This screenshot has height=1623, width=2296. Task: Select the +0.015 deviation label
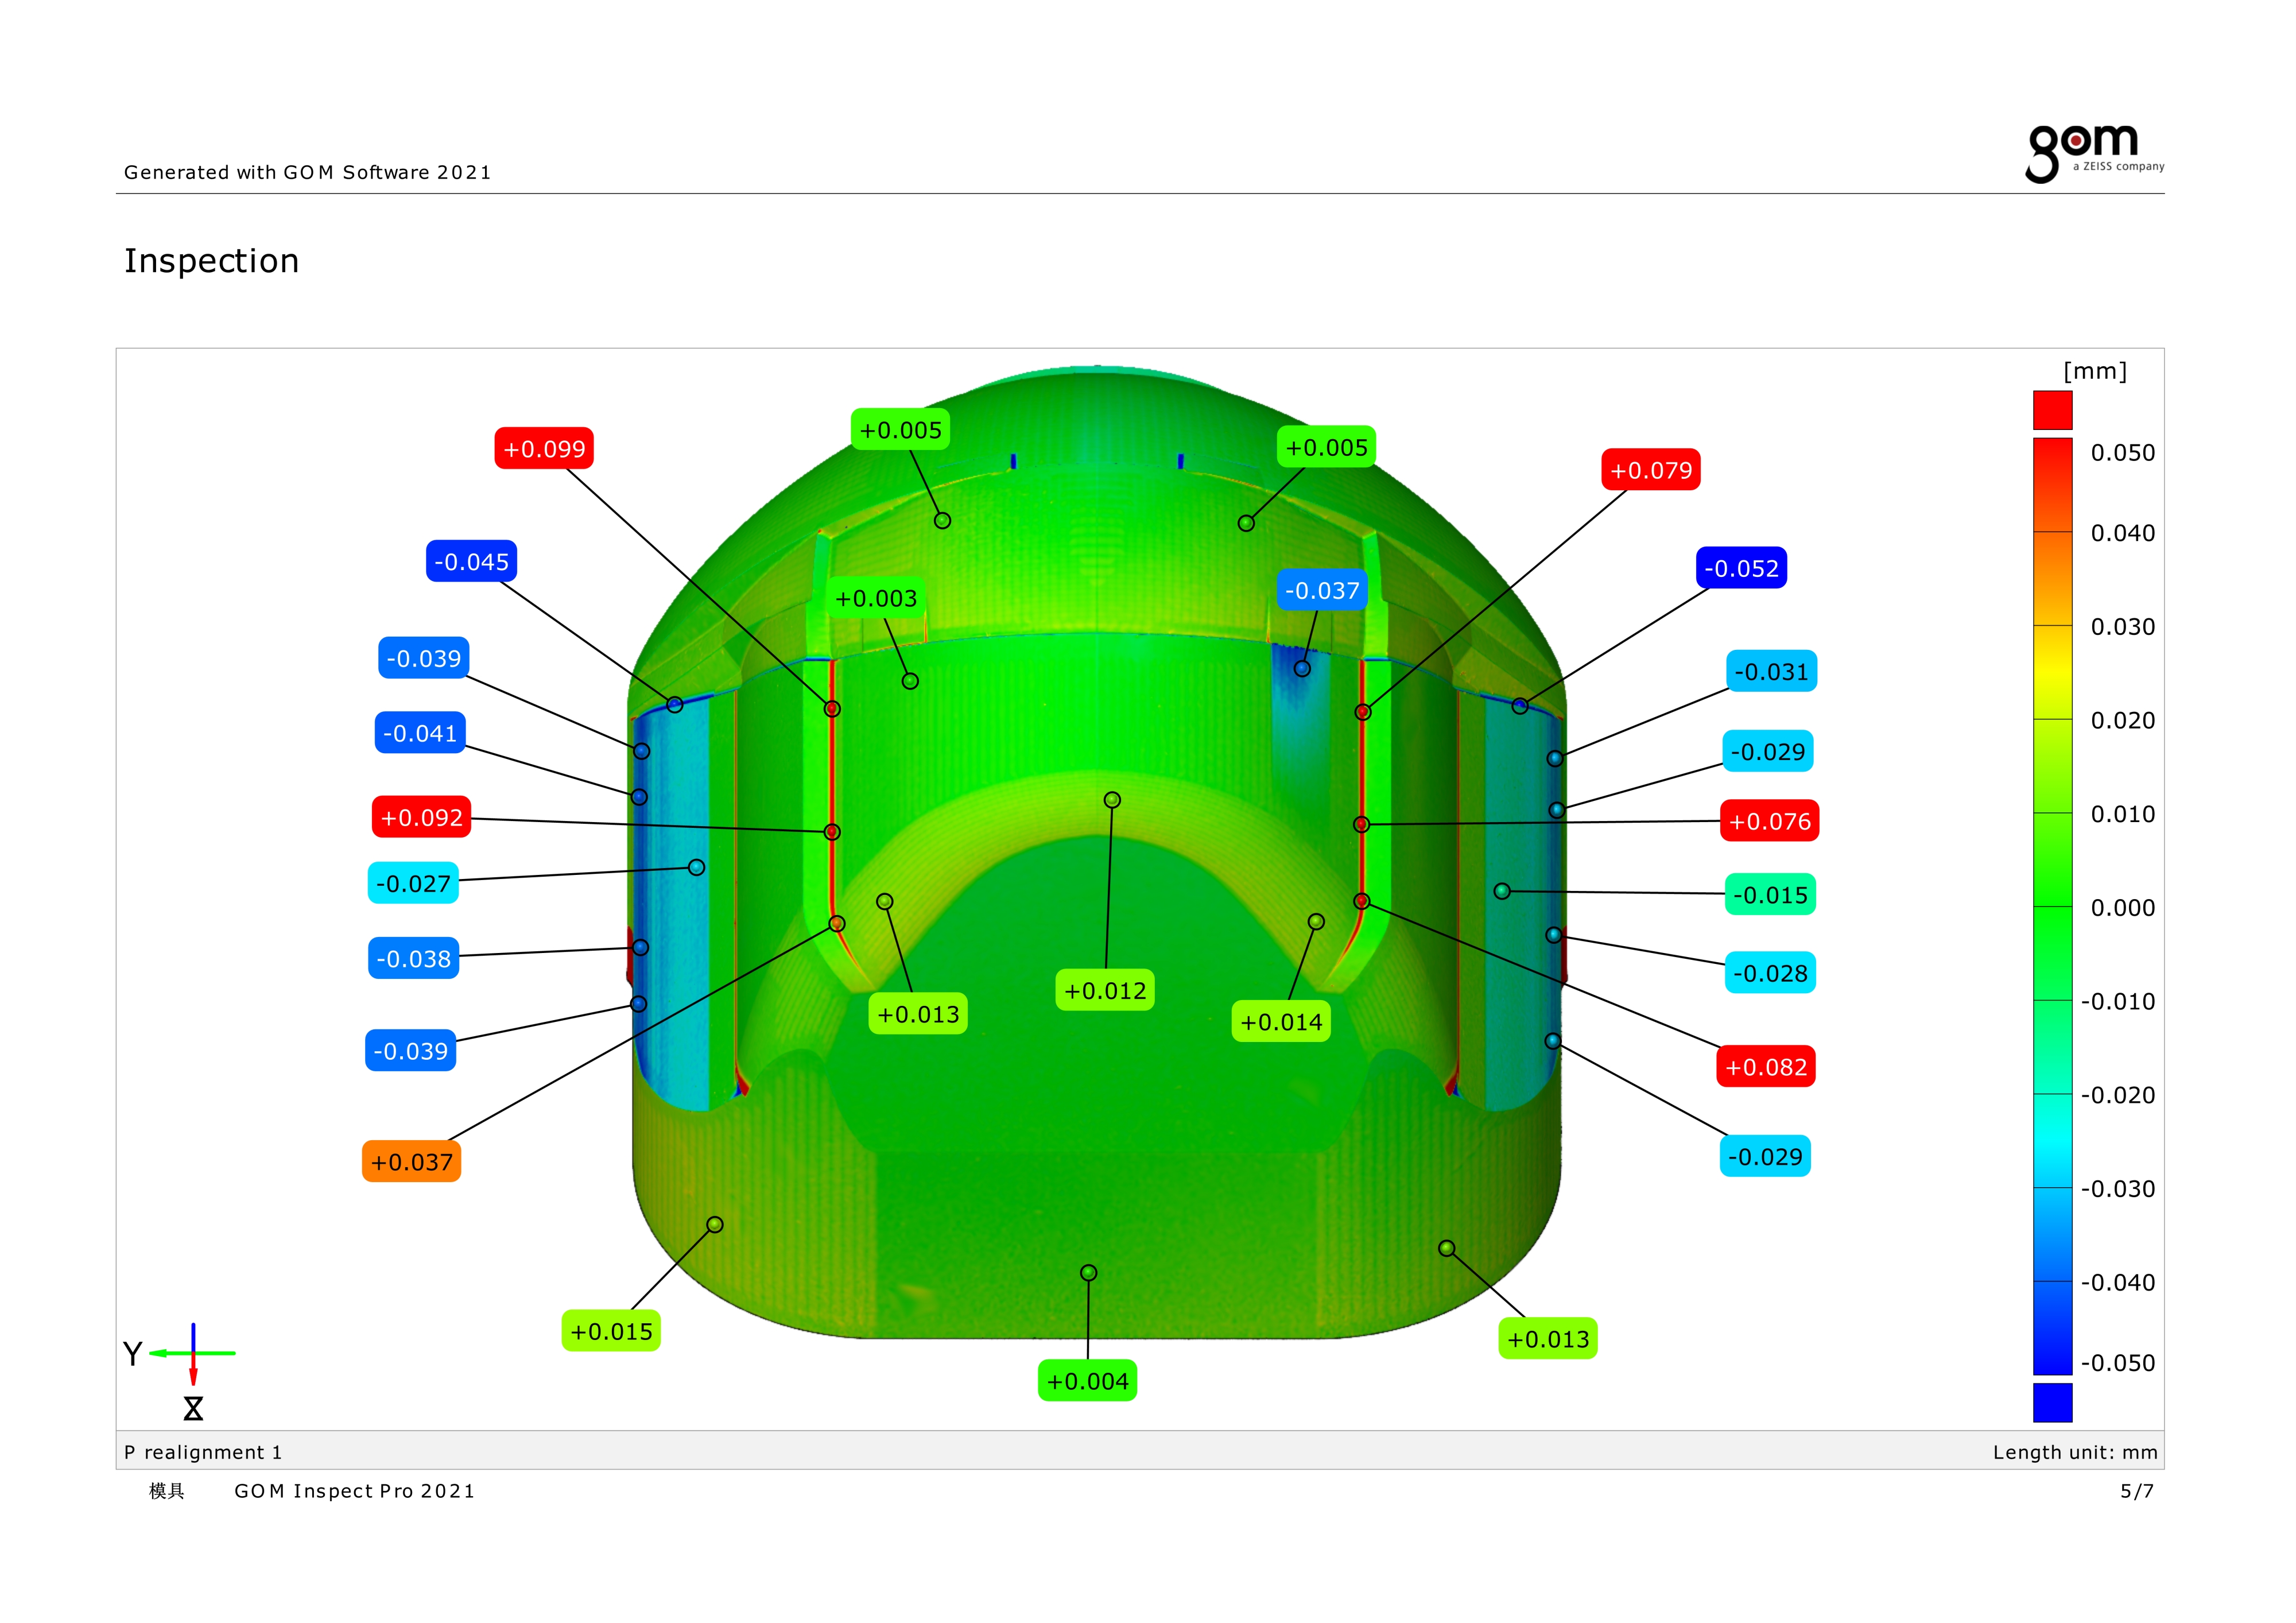(611, 1331)
